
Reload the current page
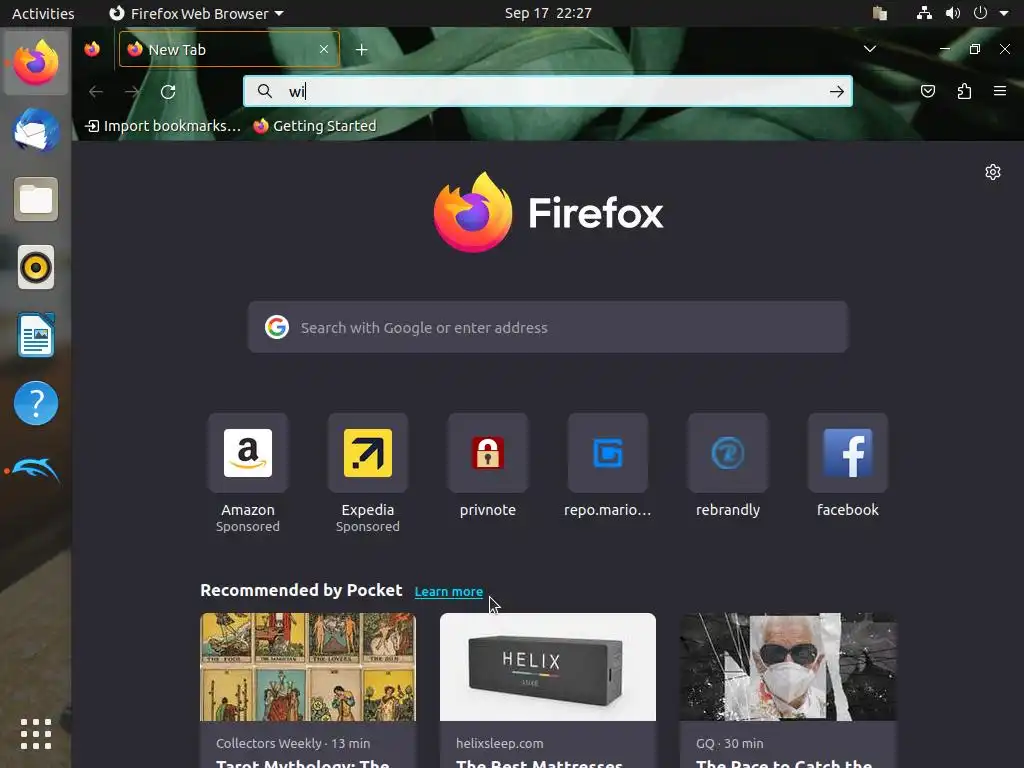pos(168,92)
